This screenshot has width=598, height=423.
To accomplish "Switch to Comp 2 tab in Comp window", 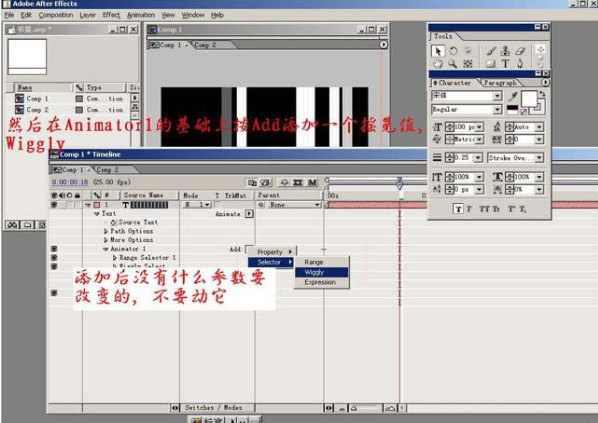I will pos(205,45).
